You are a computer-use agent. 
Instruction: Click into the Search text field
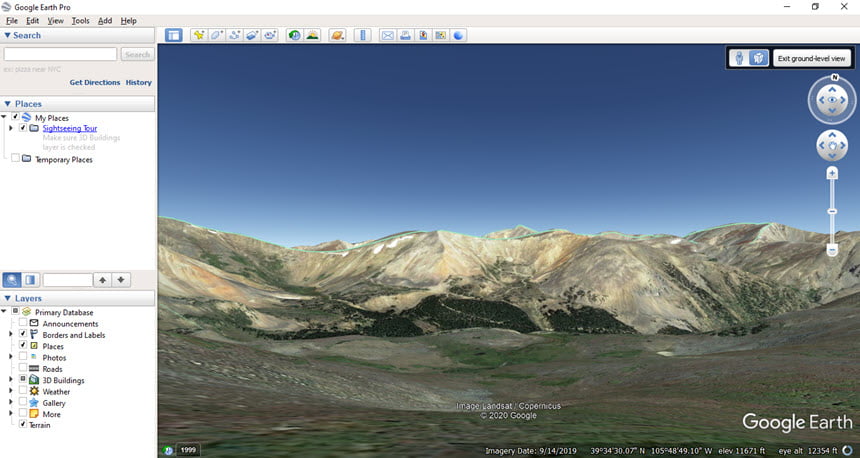(60, 54)
